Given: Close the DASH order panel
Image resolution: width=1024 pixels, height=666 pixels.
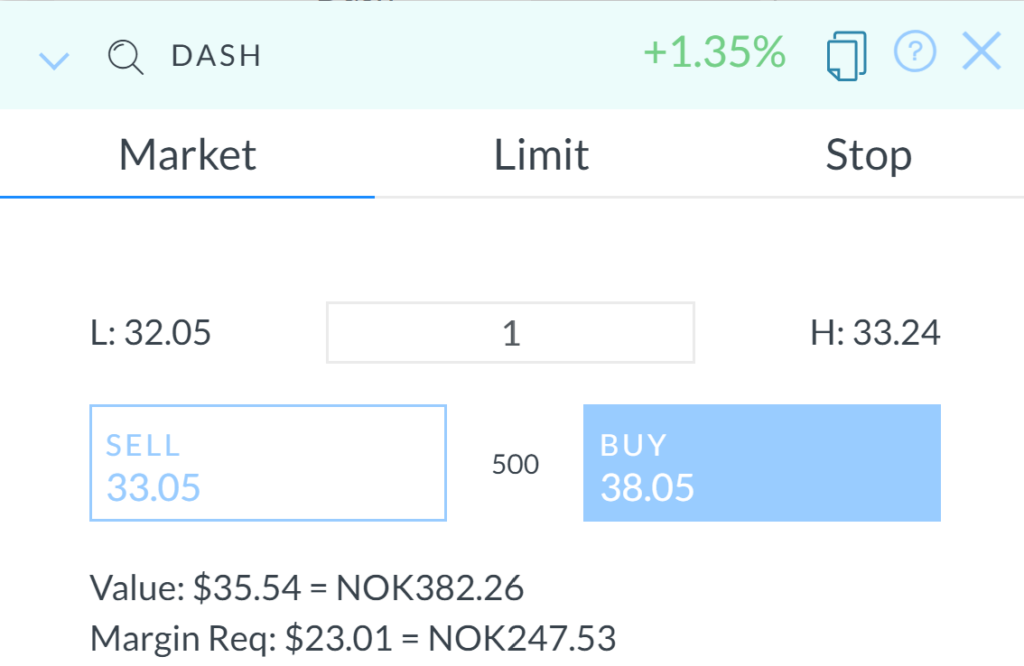Looking at the screenshot, I should pyautogui.click(x=981, y=53).
